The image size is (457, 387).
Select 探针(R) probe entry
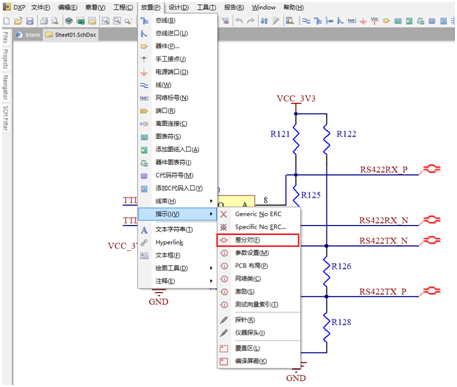point(259,320)
